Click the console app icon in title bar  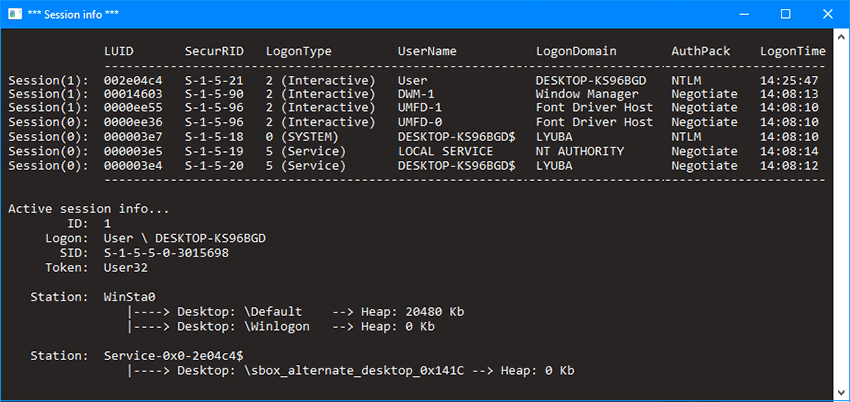pos(14,14)
